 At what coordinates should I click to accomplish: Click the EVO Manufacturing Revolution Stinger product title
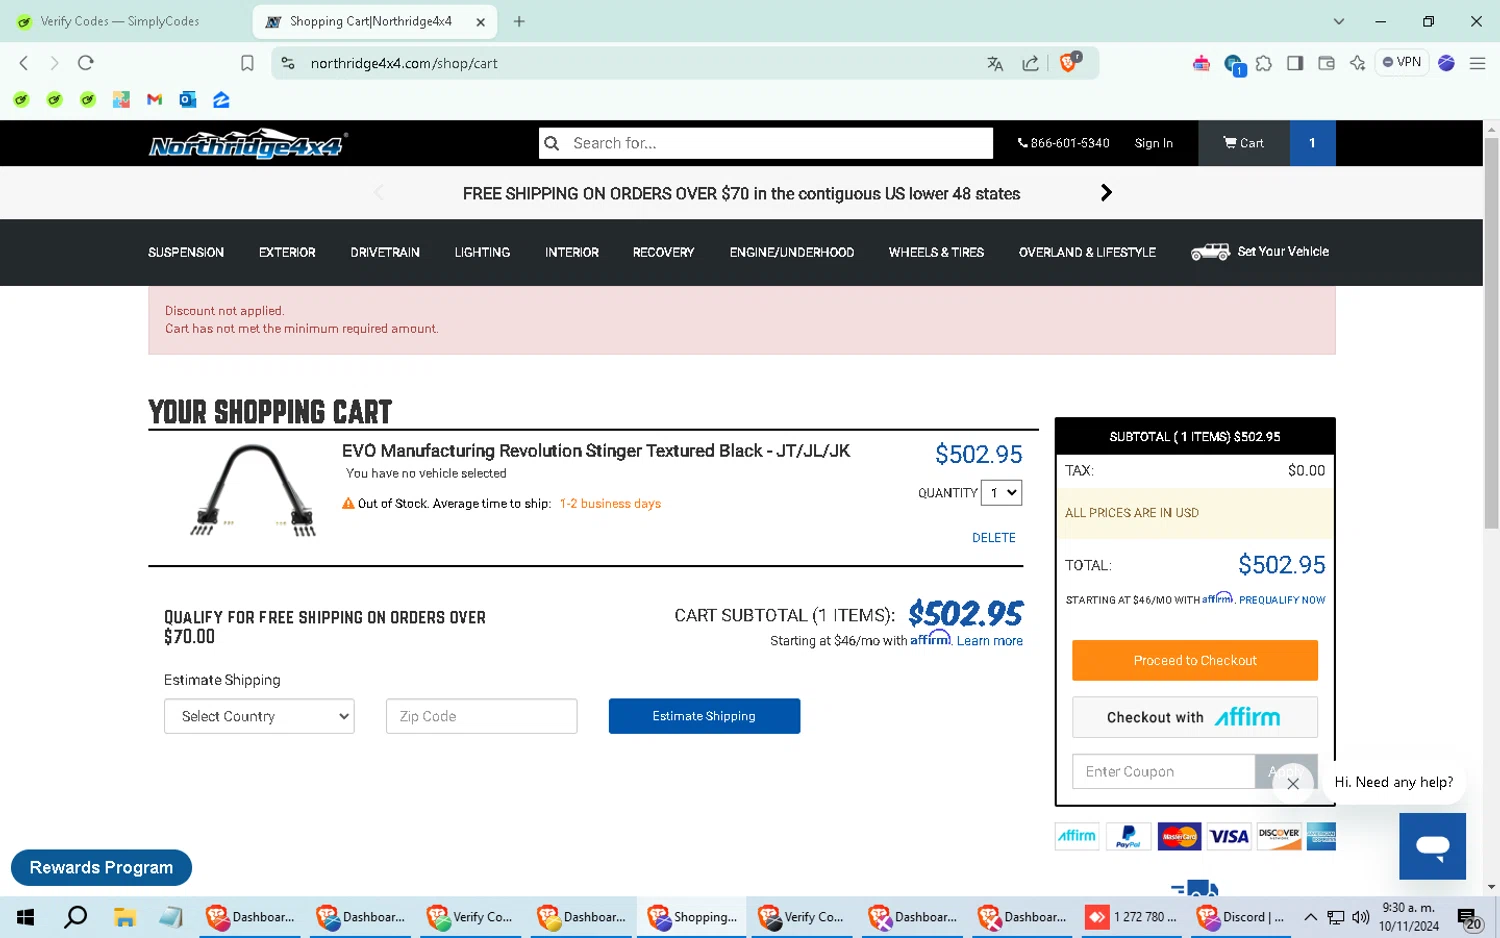596,451
